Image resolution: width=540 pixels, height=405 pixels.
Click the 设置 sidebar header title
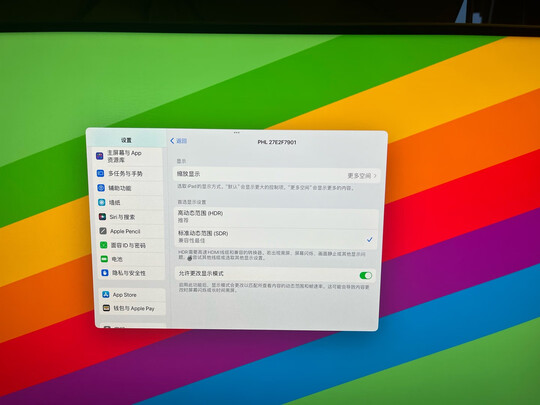(126, 140)
